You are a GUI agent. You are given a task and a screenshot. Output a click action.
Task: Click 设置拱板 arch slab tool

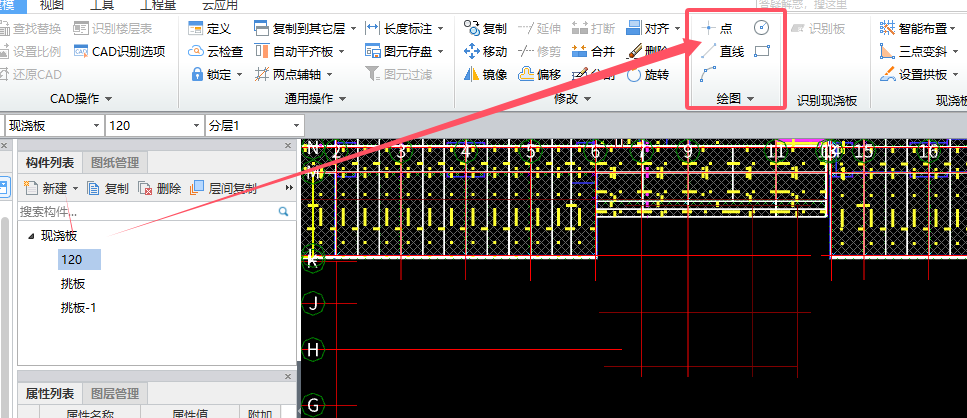(x=918, y=75)
